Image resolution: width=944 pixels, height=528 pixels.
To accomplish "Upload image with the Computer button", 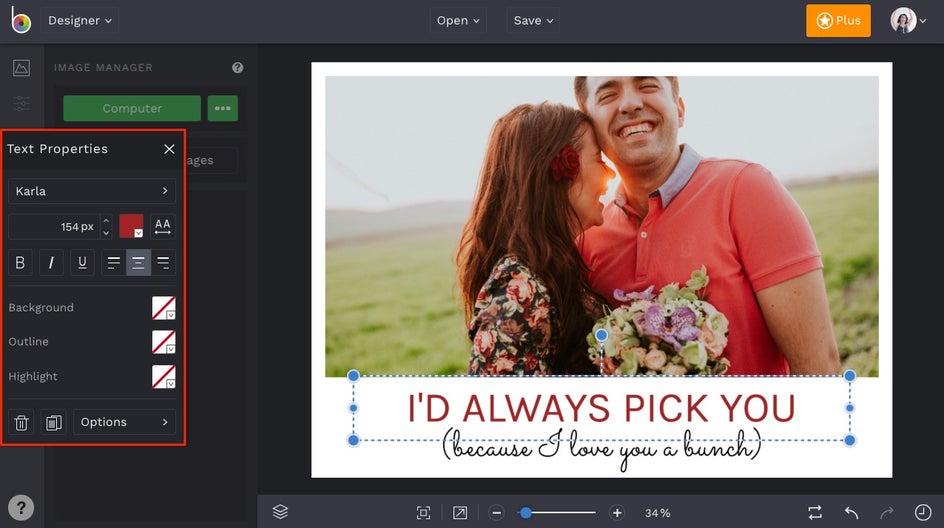I will click(132, 108).
